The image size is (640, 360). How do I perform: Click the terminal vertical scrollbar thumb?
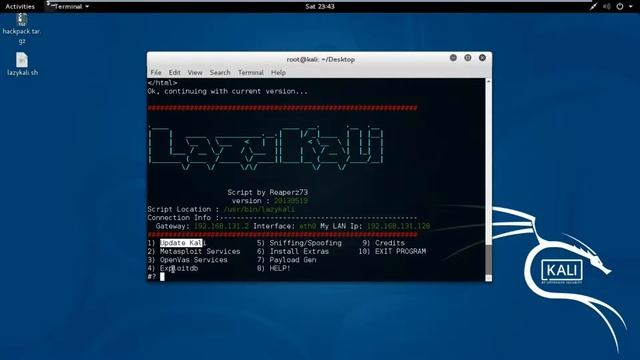[488, 260]
